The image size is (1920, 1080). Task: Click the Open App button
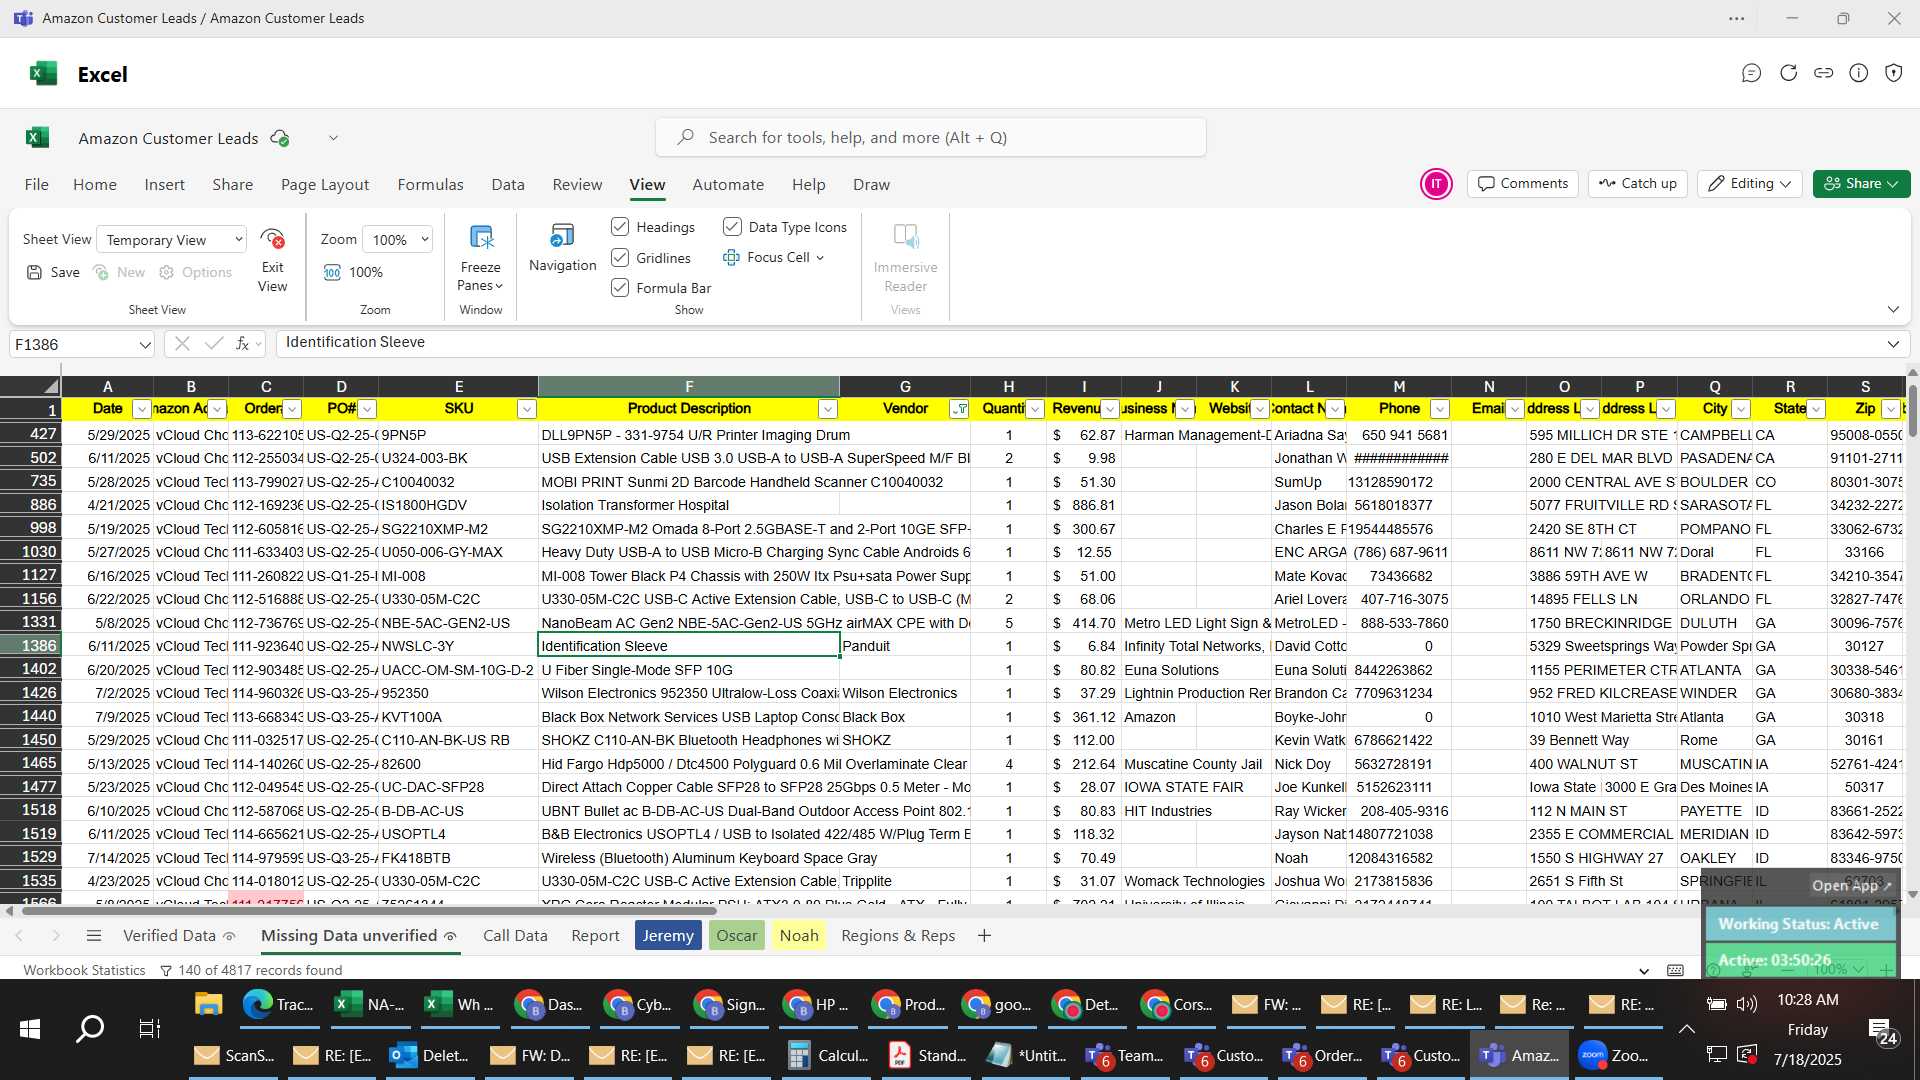point(1851,886)
